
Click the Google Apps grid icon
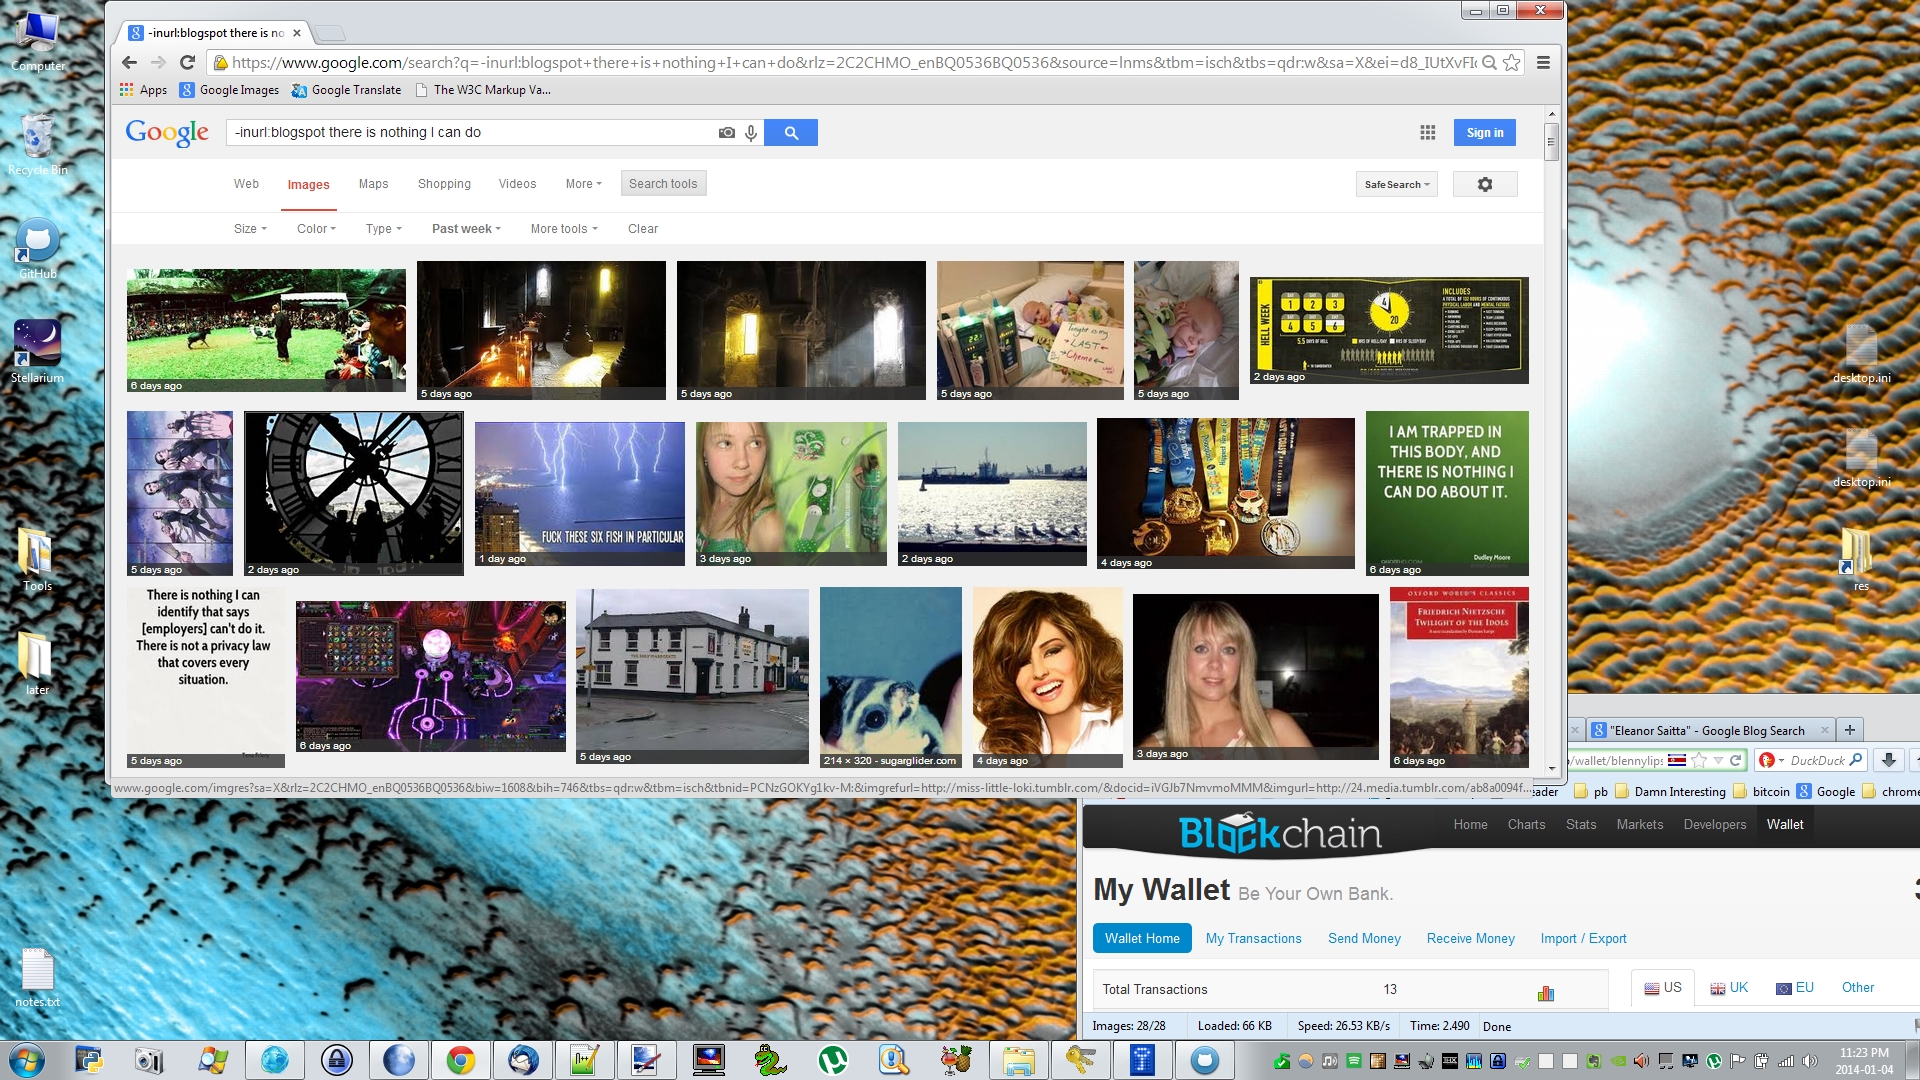(x=1428, y=131)
